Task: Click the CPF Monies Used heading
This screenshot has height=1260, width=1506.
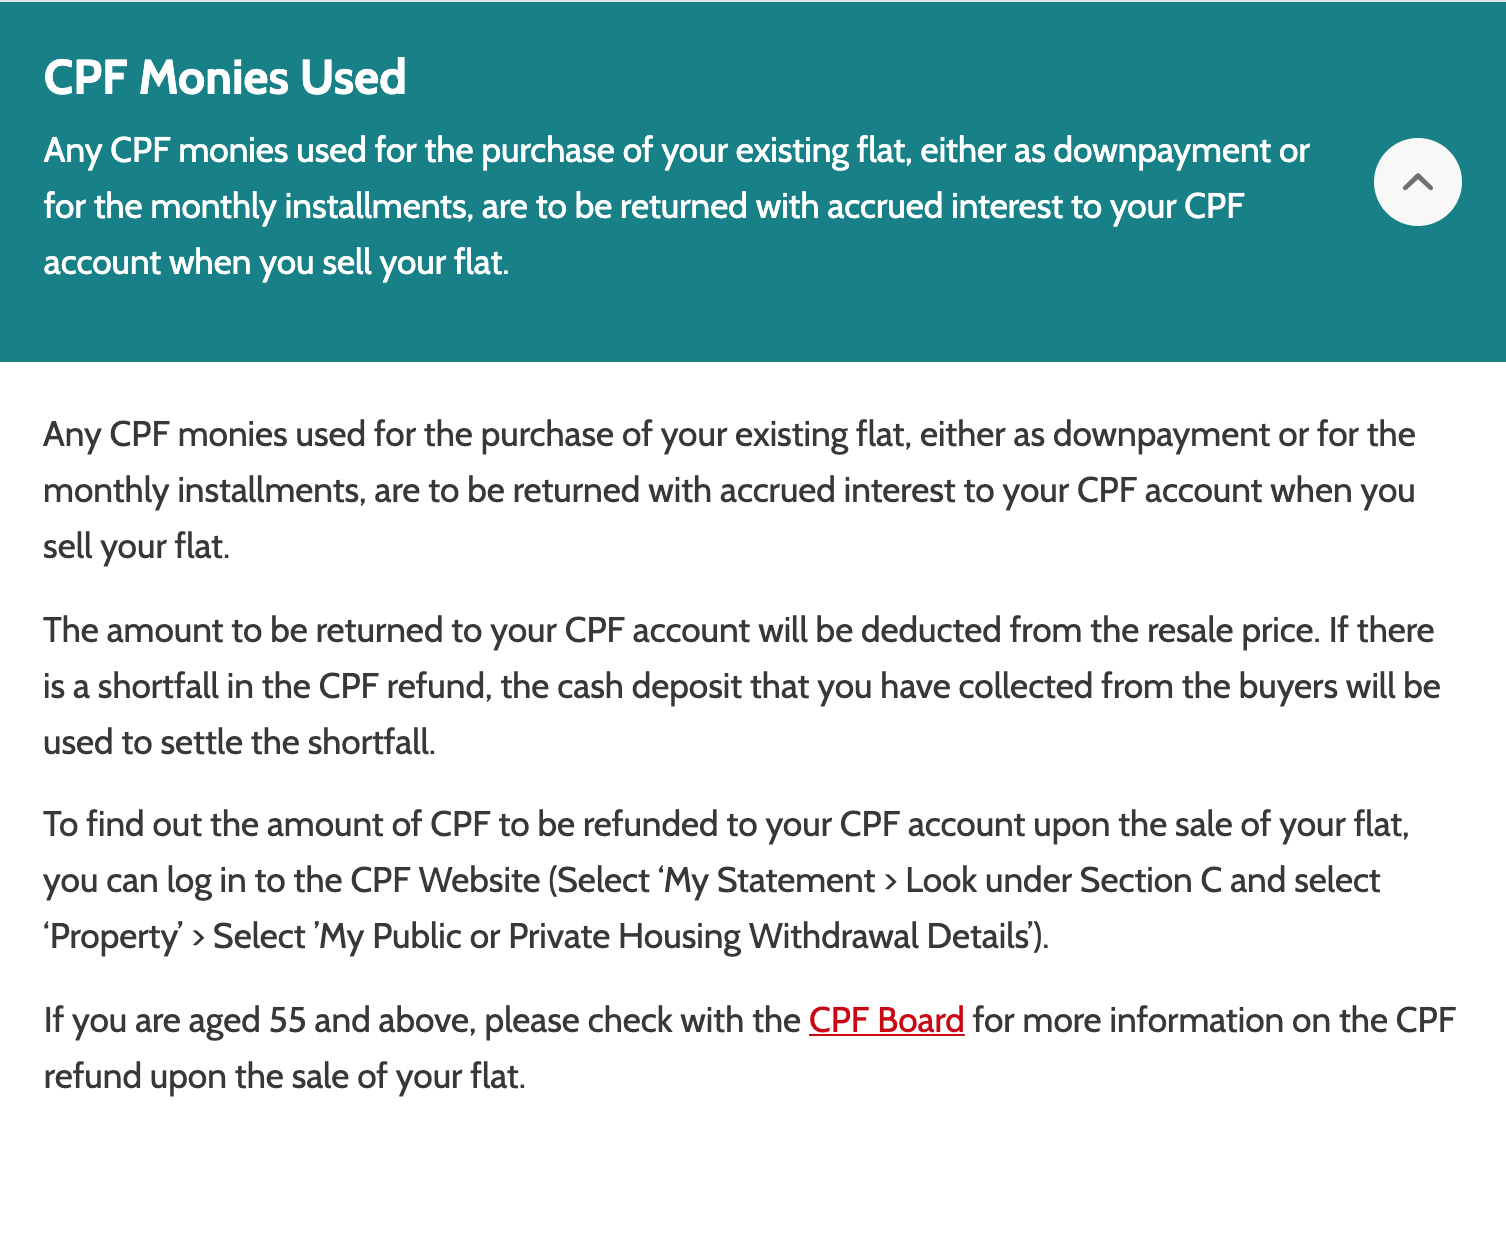Action: [x=225, y=77]
